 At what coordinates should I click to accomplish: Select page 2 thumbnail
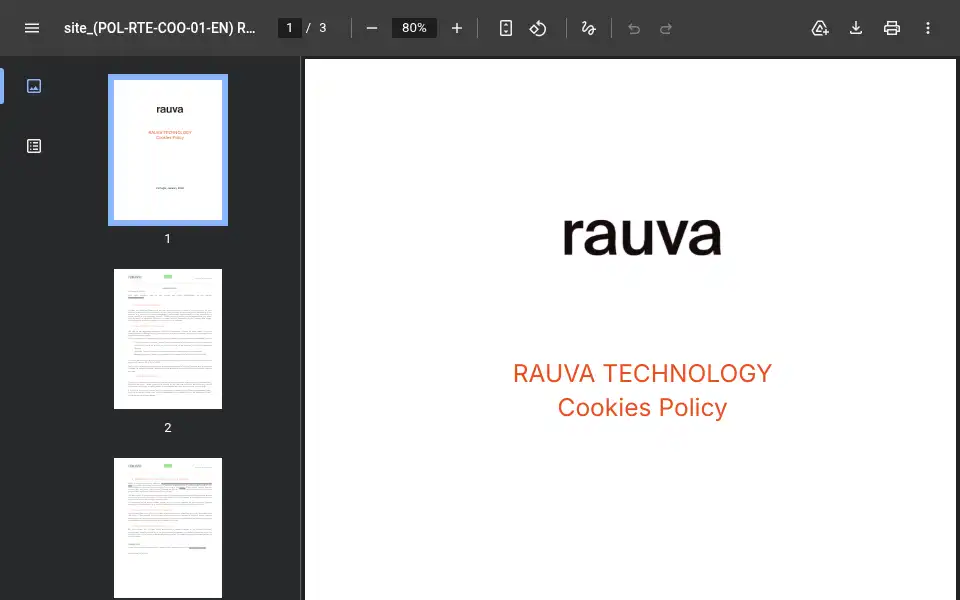[168, 339]
